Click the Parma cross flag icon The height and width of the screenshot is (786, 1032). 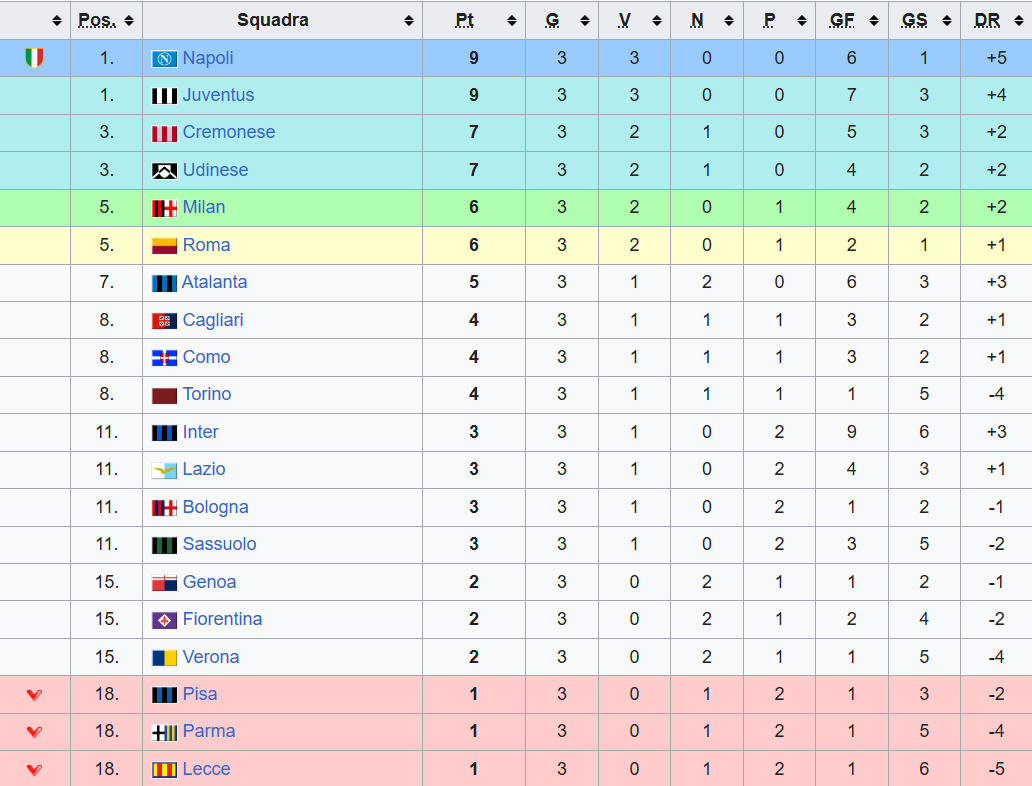point(164,732)
